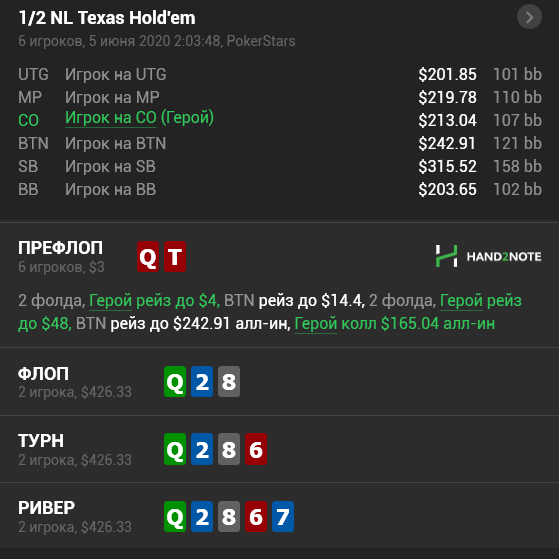559x559 pixels.
Task: Click red 6 card on the turn row
Action: point(256,449)
